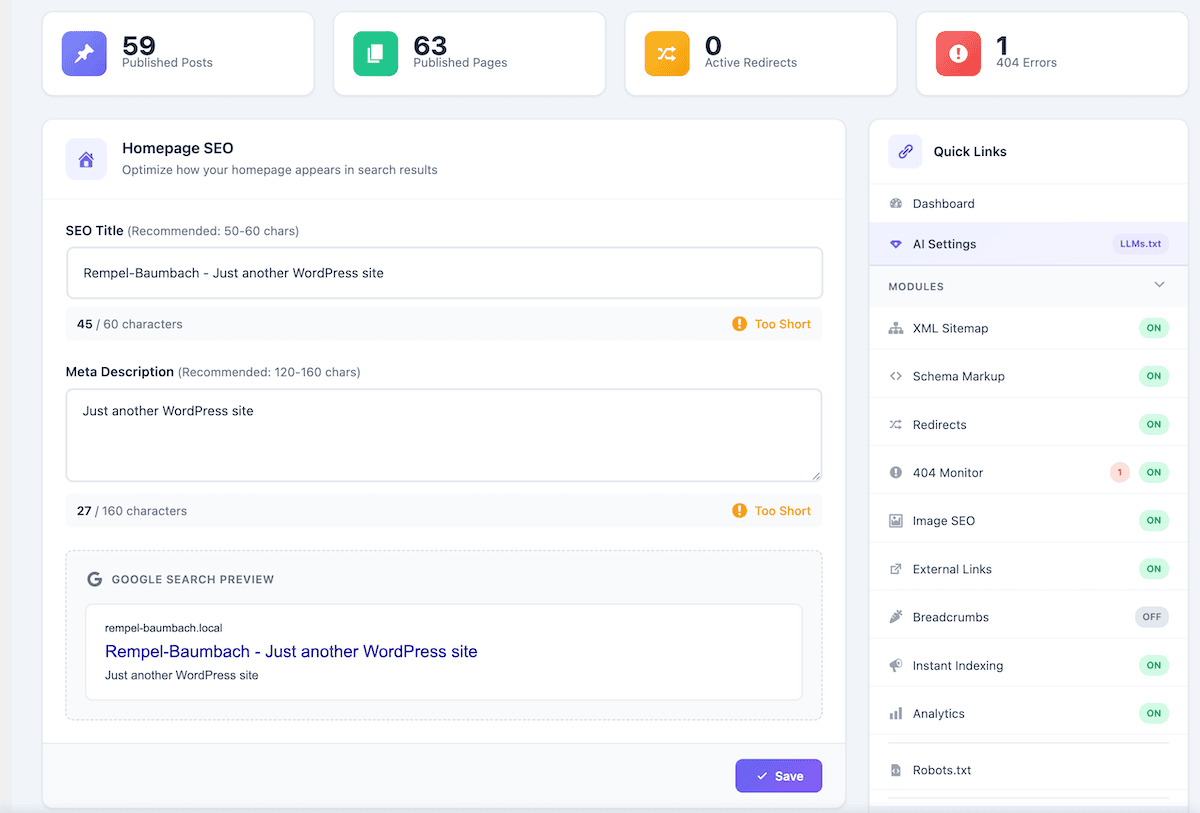This screenshot has height=813, width=1200.
Task: Click the Meta Description warning icon
Action: coord(739,511)
